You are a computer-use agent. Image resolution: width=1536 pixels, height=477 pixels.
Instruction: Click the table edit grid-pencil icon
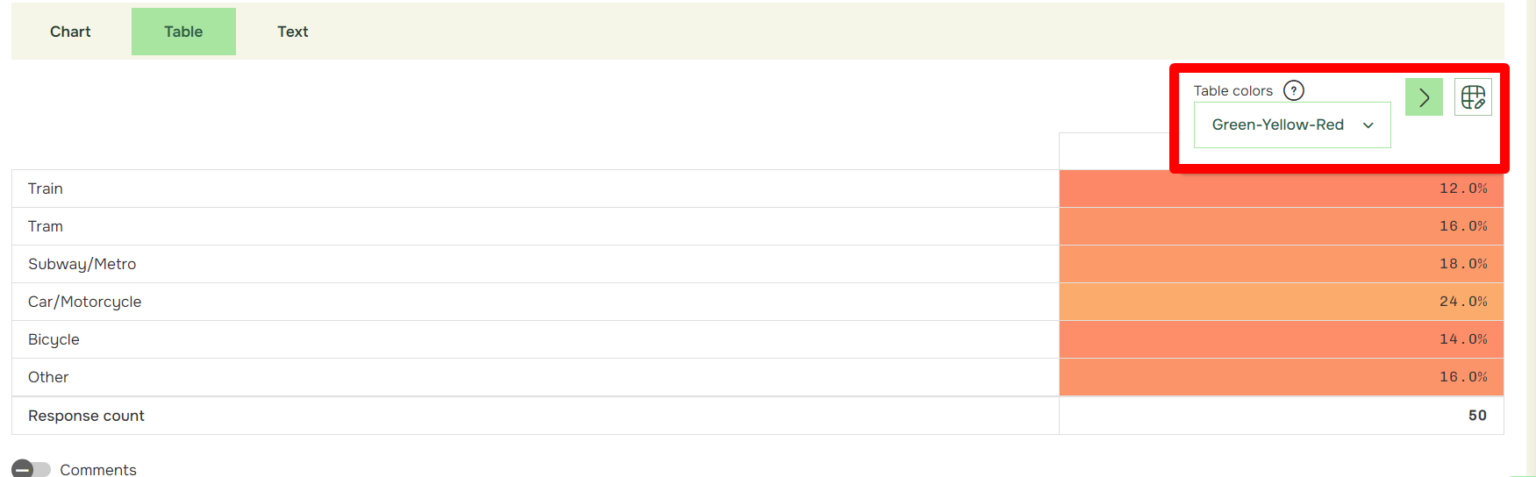click(1473, 97)
